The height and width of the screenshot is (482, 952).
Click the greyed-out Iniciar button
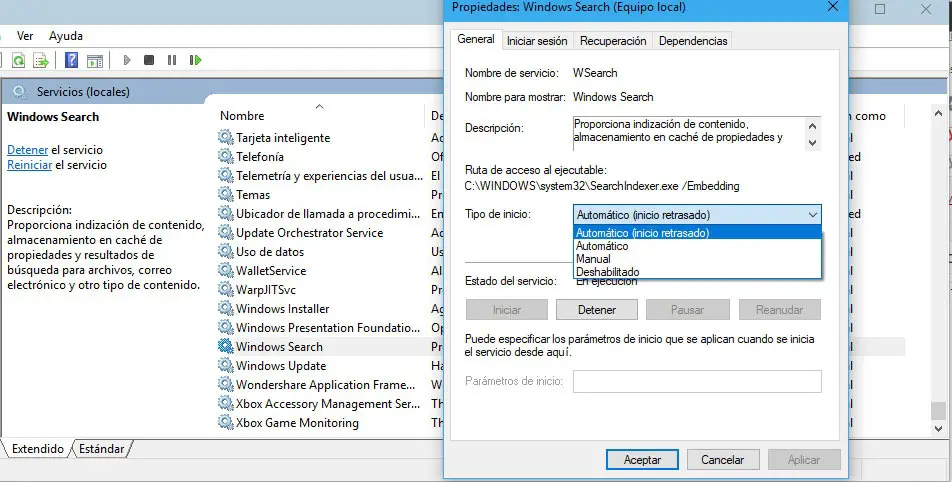pos(507,310)
